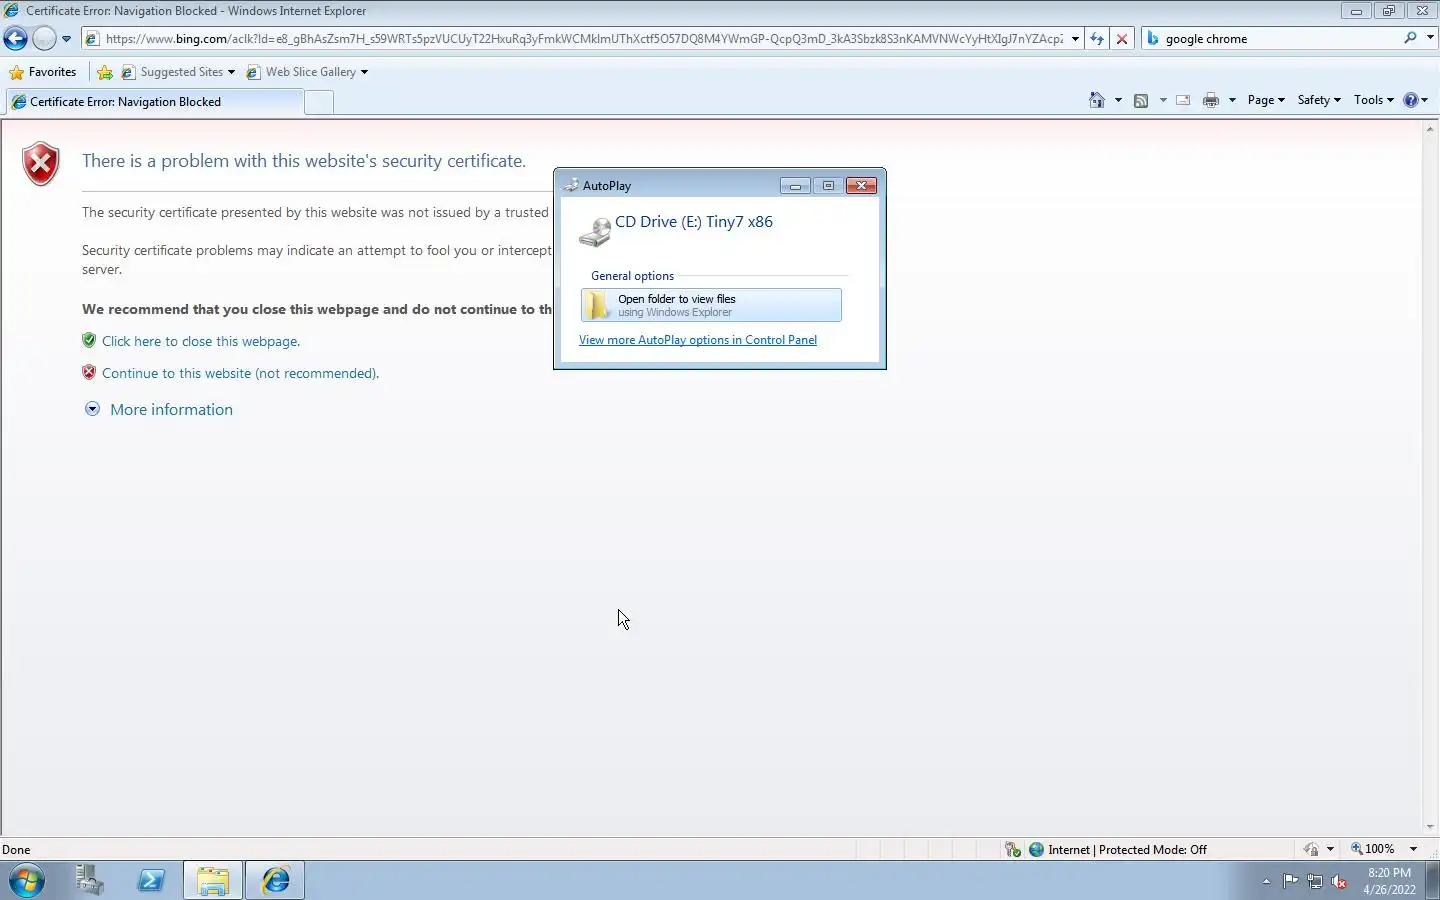1440x900 pixels.
Task: Open the Favorites star button
Action: coord(43,72)
